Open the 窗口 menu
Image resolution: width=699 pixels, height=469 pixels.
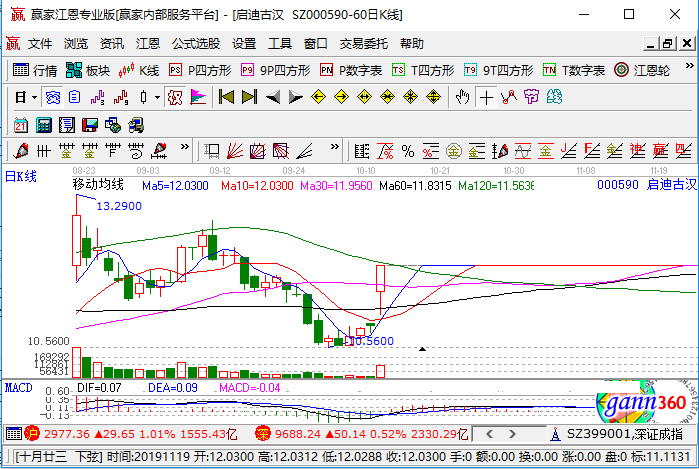tap(316, 44)
